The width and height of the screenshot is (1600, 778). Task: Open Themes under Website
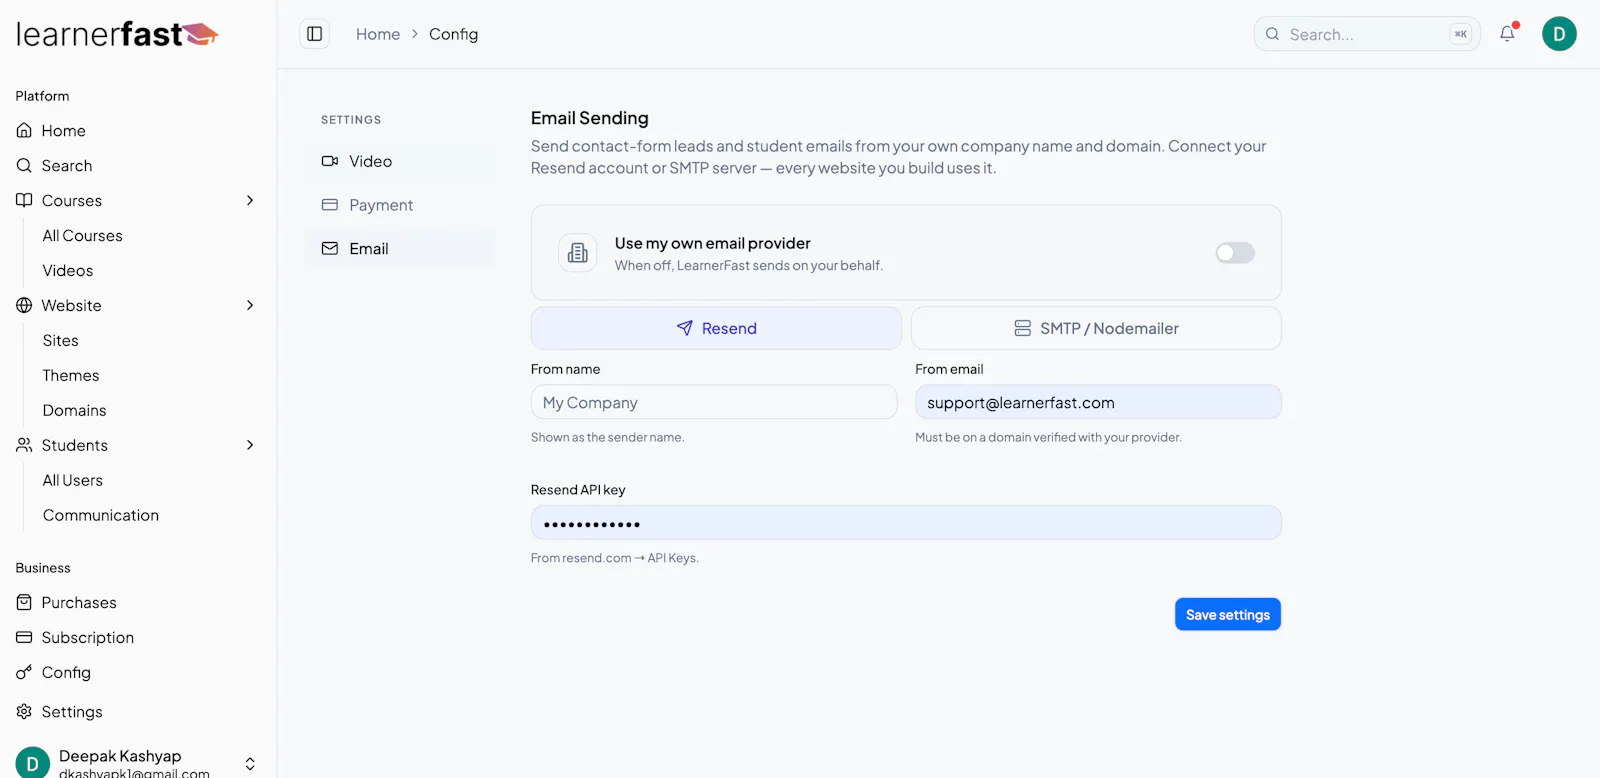pyautogui.click(x=71, y=375)
